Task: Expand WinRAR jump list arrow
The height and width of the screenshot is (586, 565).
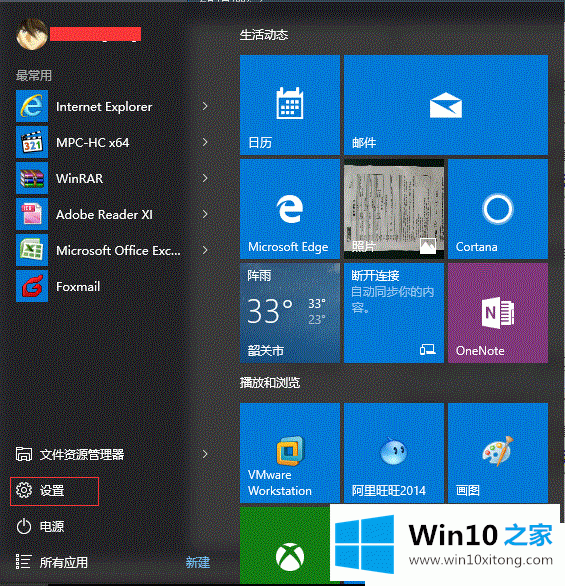Action: point(205,178)
